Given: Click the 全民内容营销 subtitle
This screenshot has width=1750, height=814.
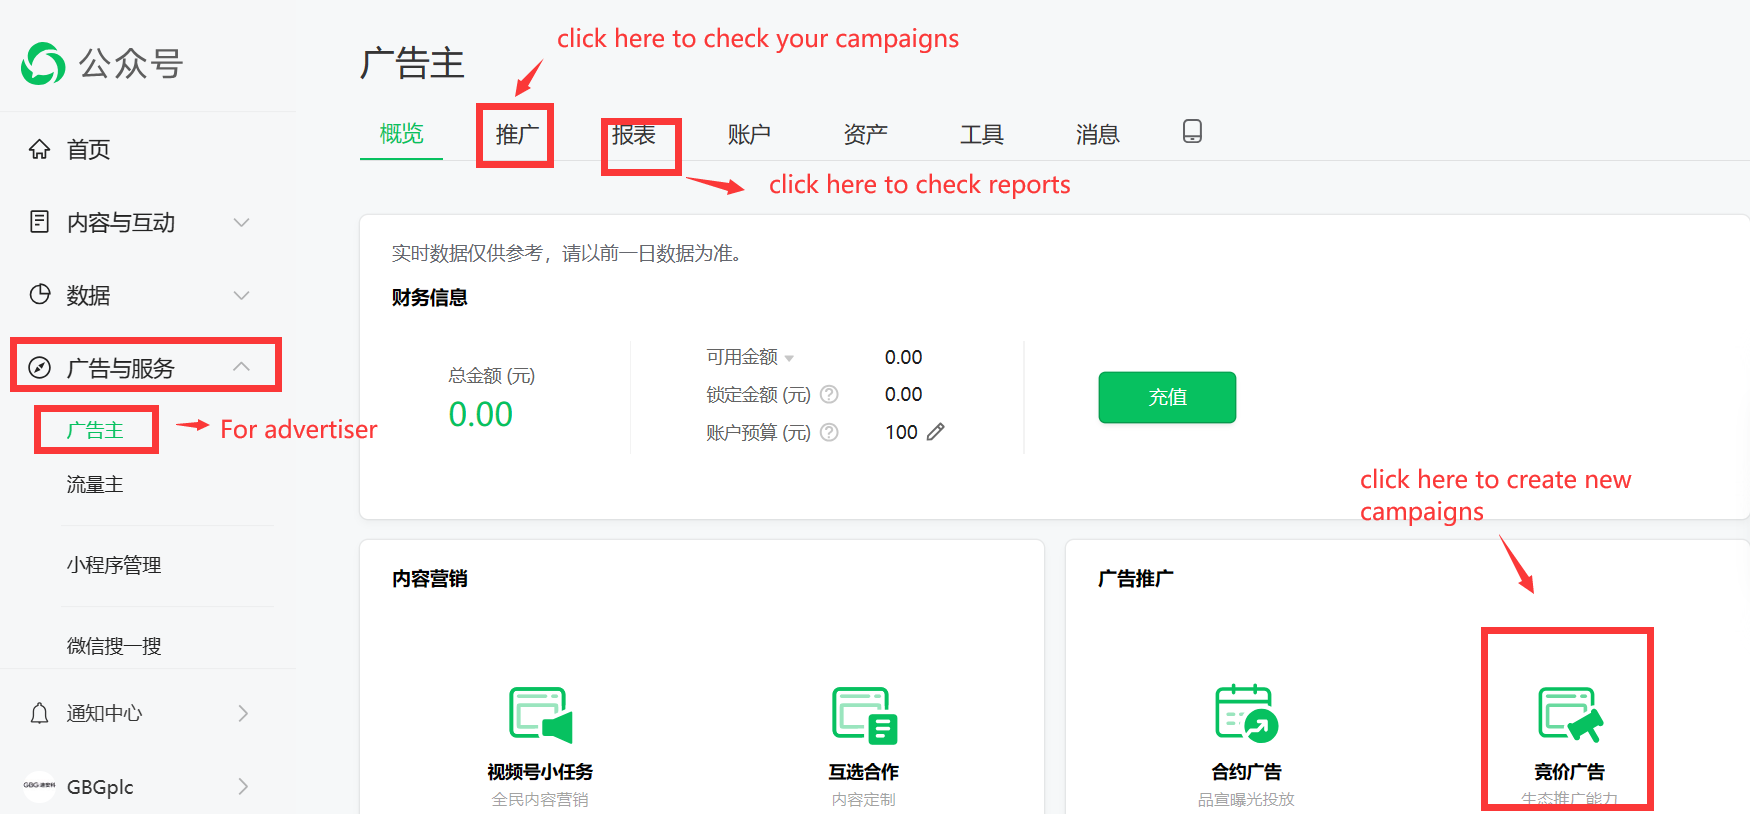Looking at the screenshot, I should pos(540,799).
